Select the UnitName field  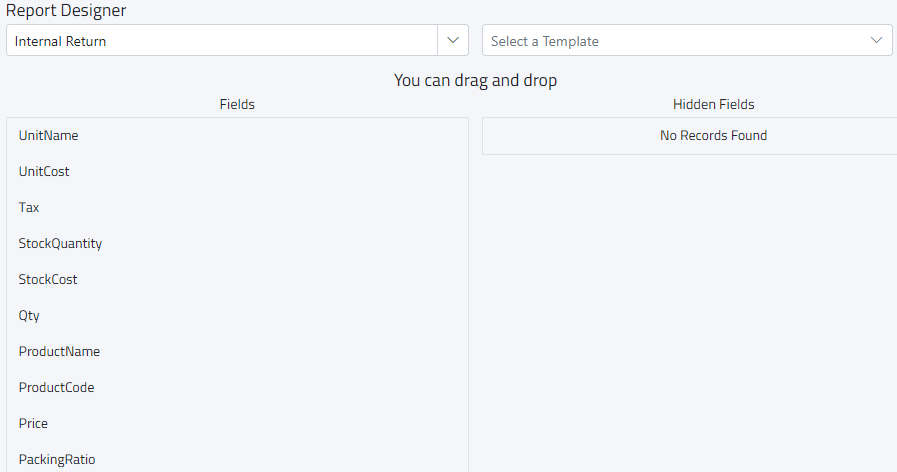click(x=48, y=136)
